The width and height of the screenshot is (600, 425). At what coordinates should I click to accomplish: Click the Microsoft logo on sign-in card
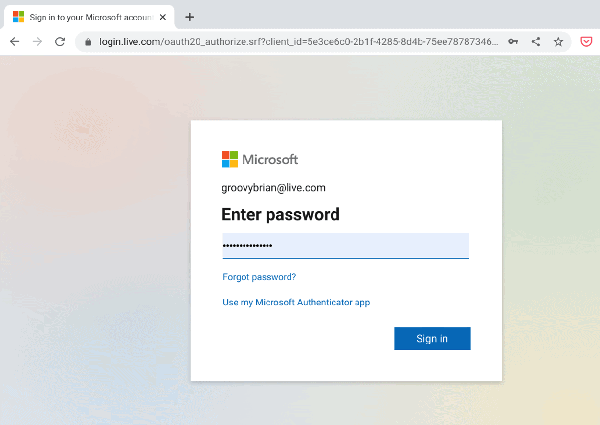(260, 159)
